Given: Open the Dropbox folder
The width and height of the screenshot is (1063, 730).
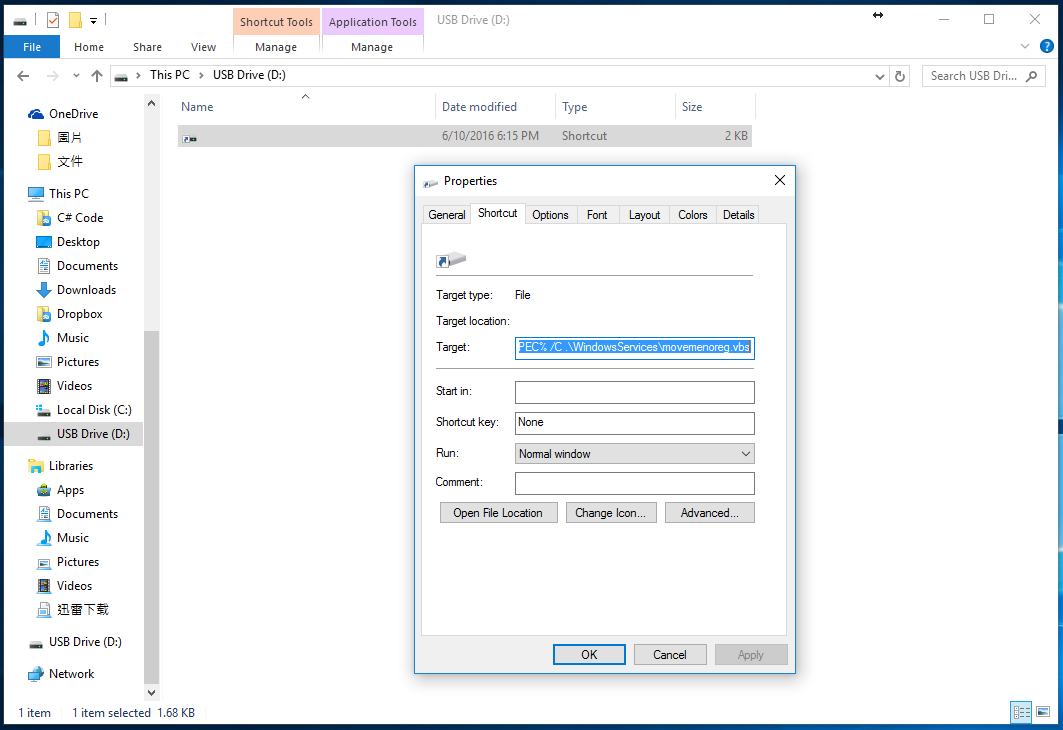Looking at the screenshot, I should coord(79,314).
